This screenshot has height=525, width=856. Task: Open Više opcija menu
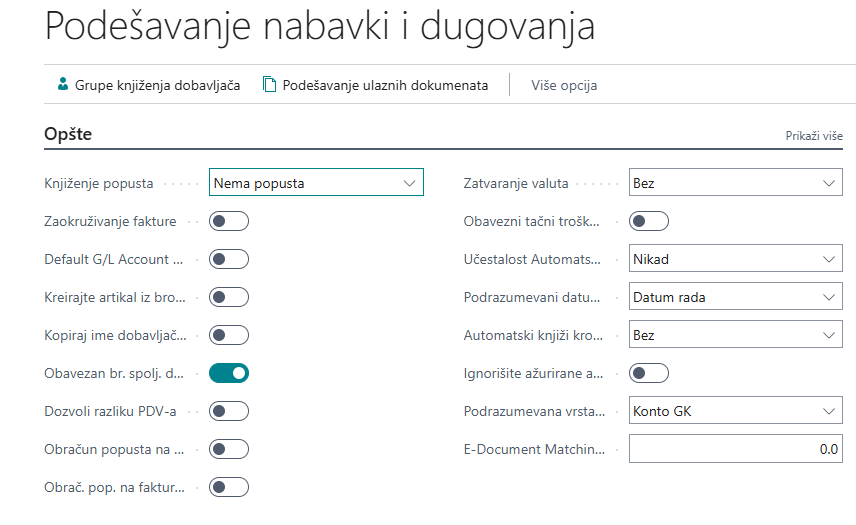564,85
